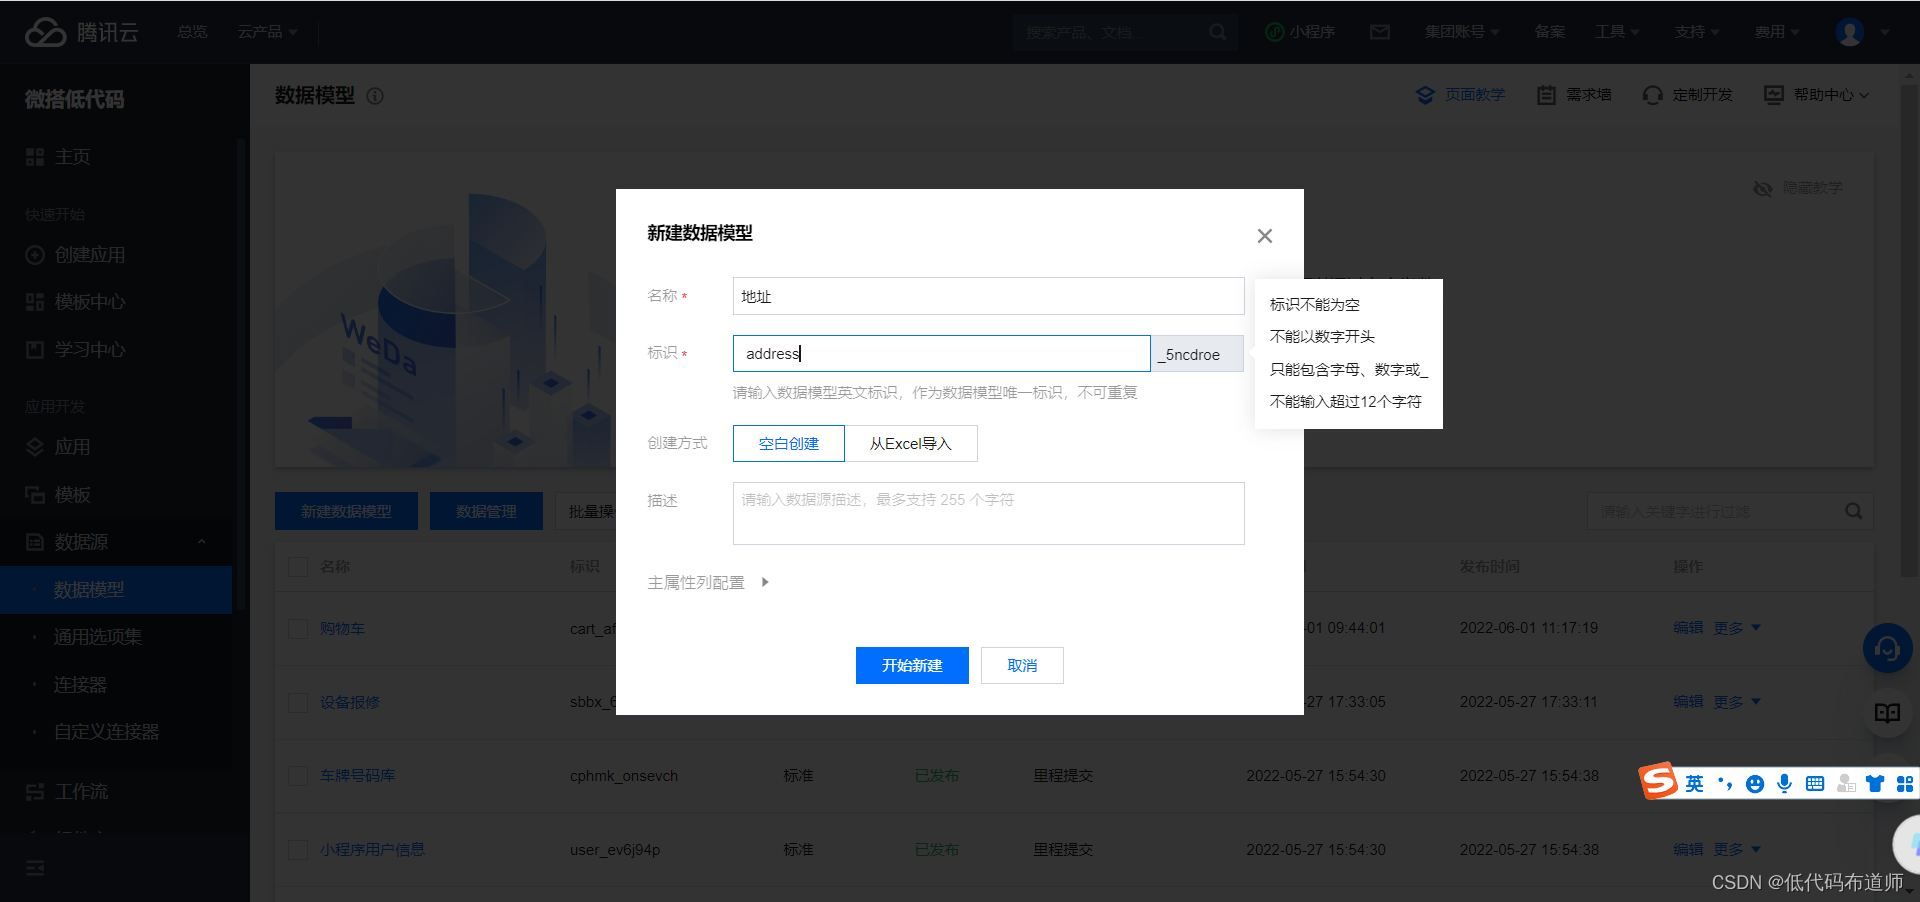
Task: Check the 设备报修 row checkbox
Action: 298,703
